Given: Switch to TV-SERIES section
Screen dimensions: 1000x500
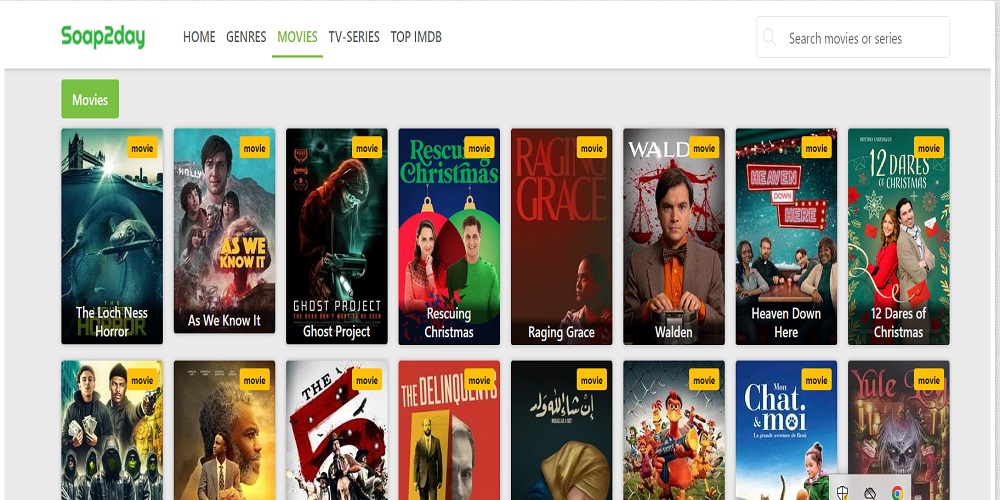Looking at the screenshot, I should pos(354,37).
